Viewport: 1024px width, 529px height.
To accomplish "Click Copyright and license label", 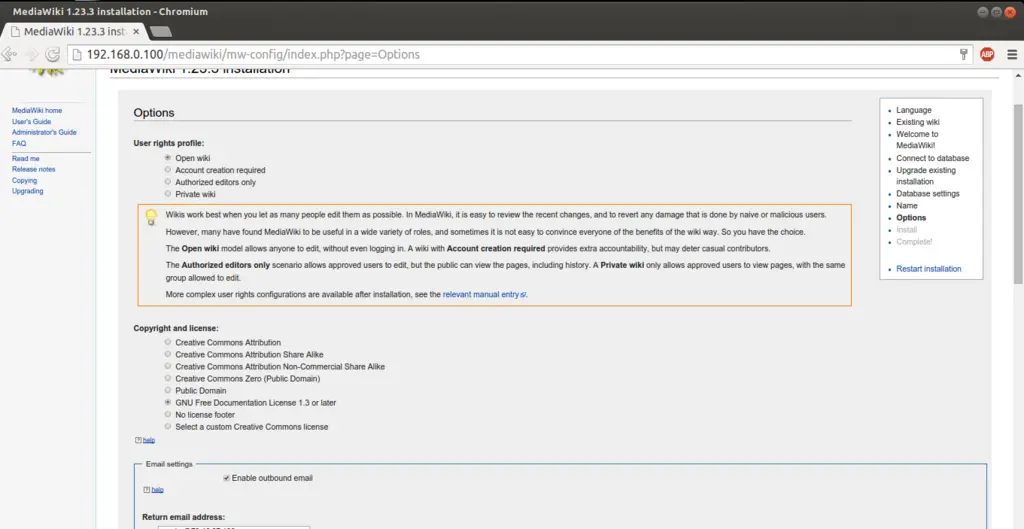I will (x=176, y=329).
